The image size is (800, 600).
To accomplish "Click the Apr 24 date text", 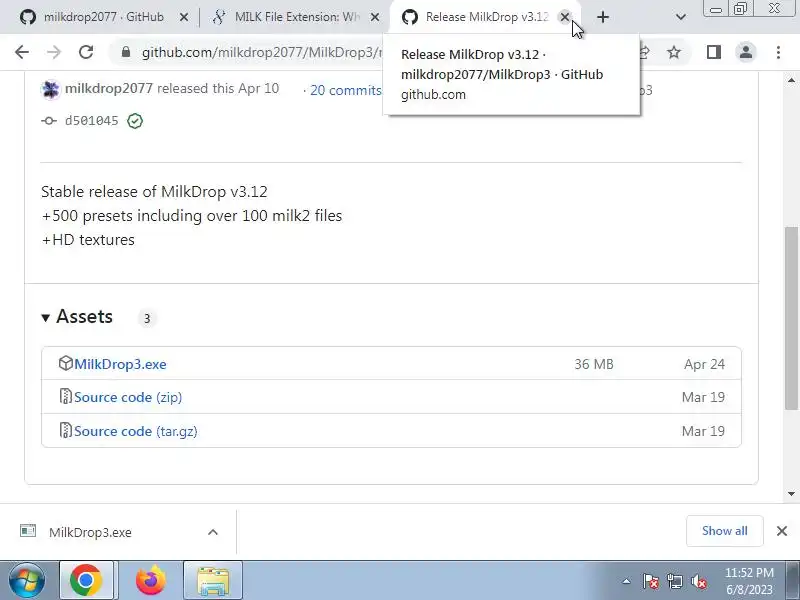I will [704, 364].
